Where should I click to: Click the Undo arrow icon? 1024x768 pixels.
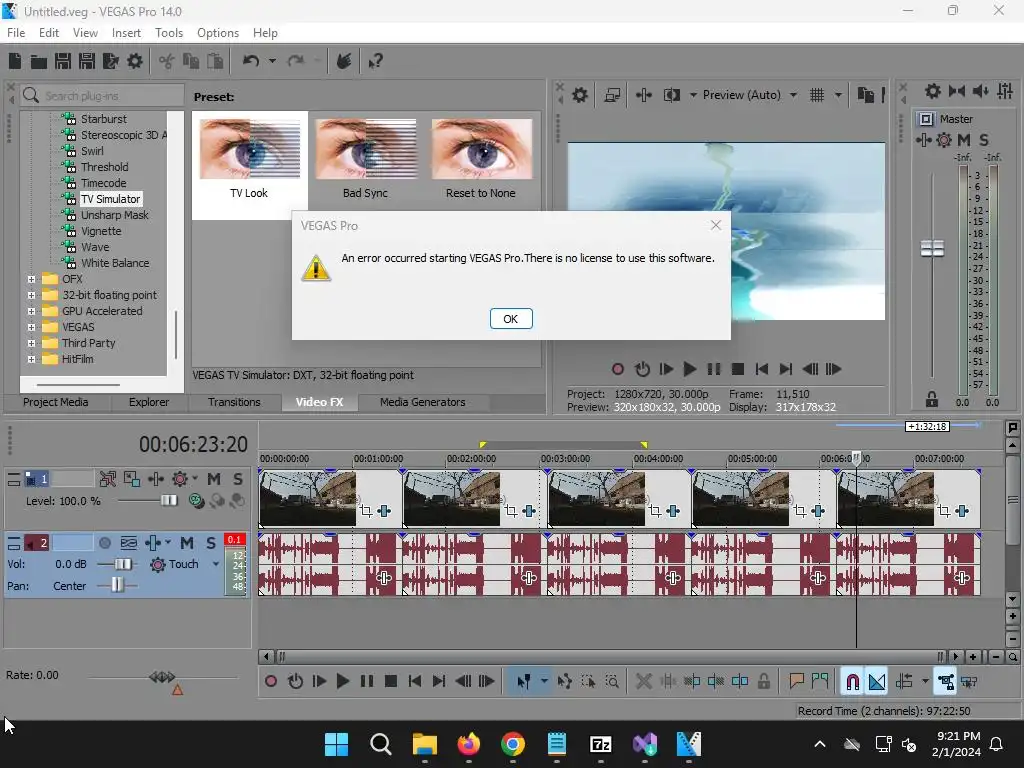(x=251, y=61)
